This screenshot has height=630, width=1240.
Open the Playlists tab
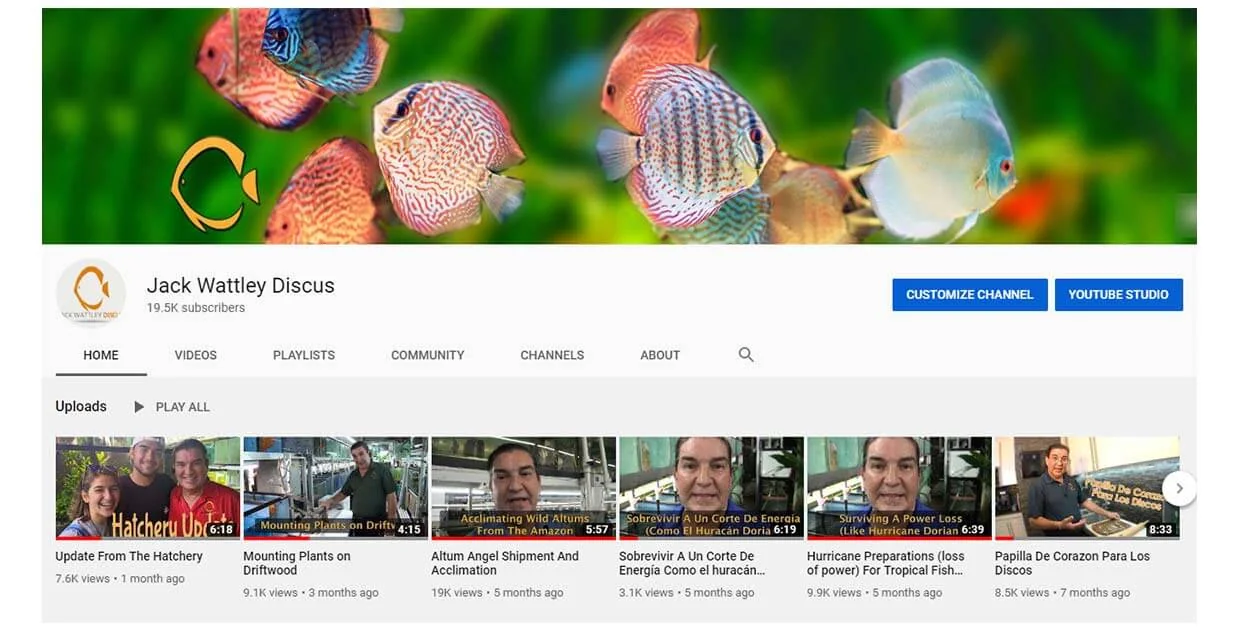[x=304, y=355]
